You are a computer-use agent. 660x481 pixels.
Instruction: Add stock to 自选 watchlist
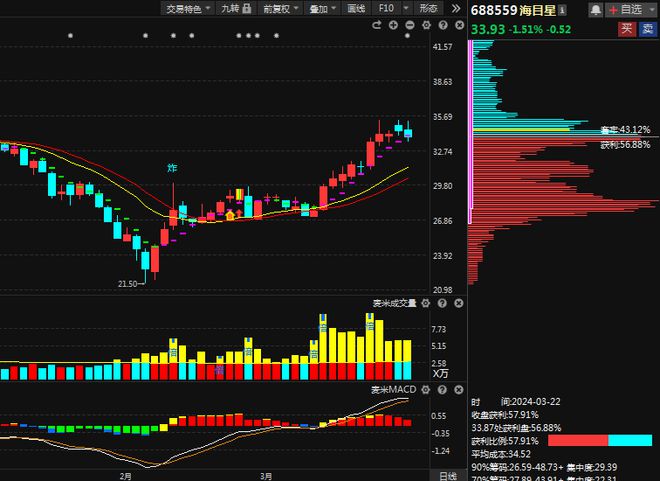coord(625,9)
